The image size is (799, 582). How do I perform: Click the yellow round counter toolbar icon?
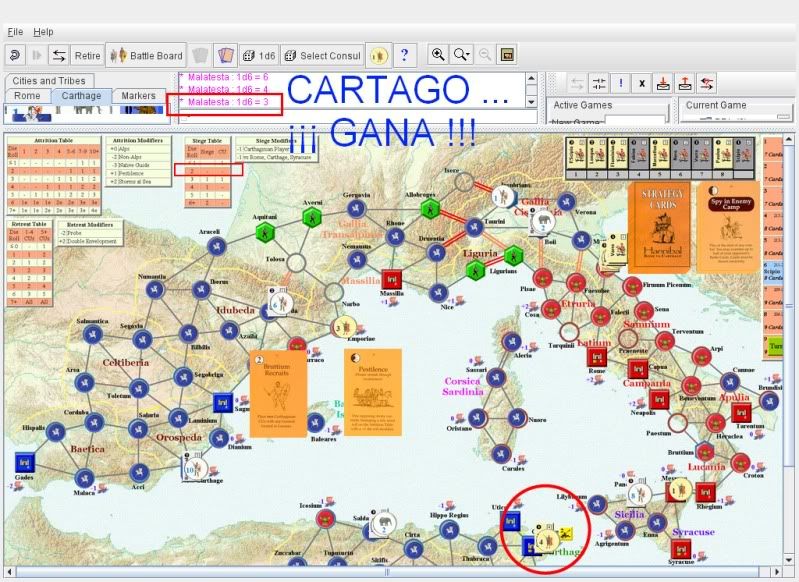point(379,55)
